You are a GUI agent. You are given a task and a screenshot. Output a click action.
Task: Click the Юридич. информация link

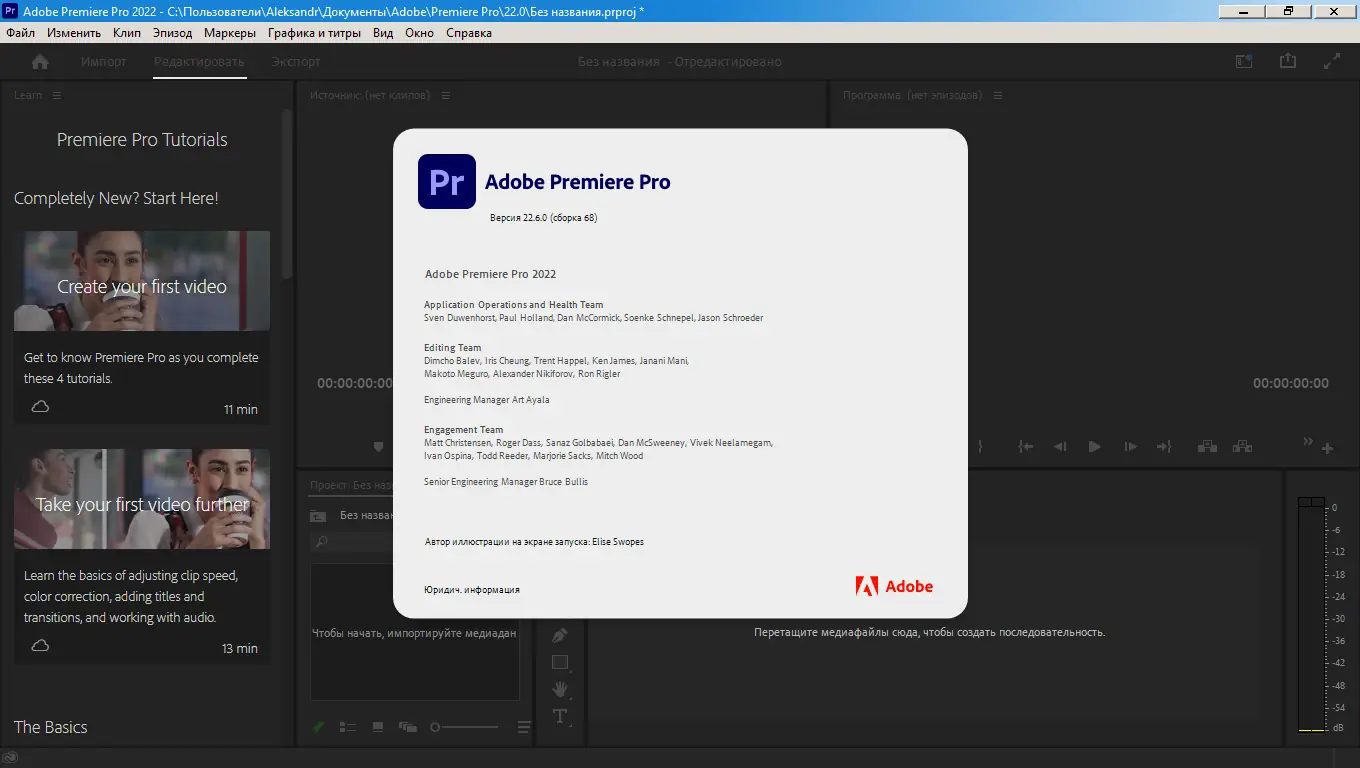pyautogui.click(x=472, y=590)
